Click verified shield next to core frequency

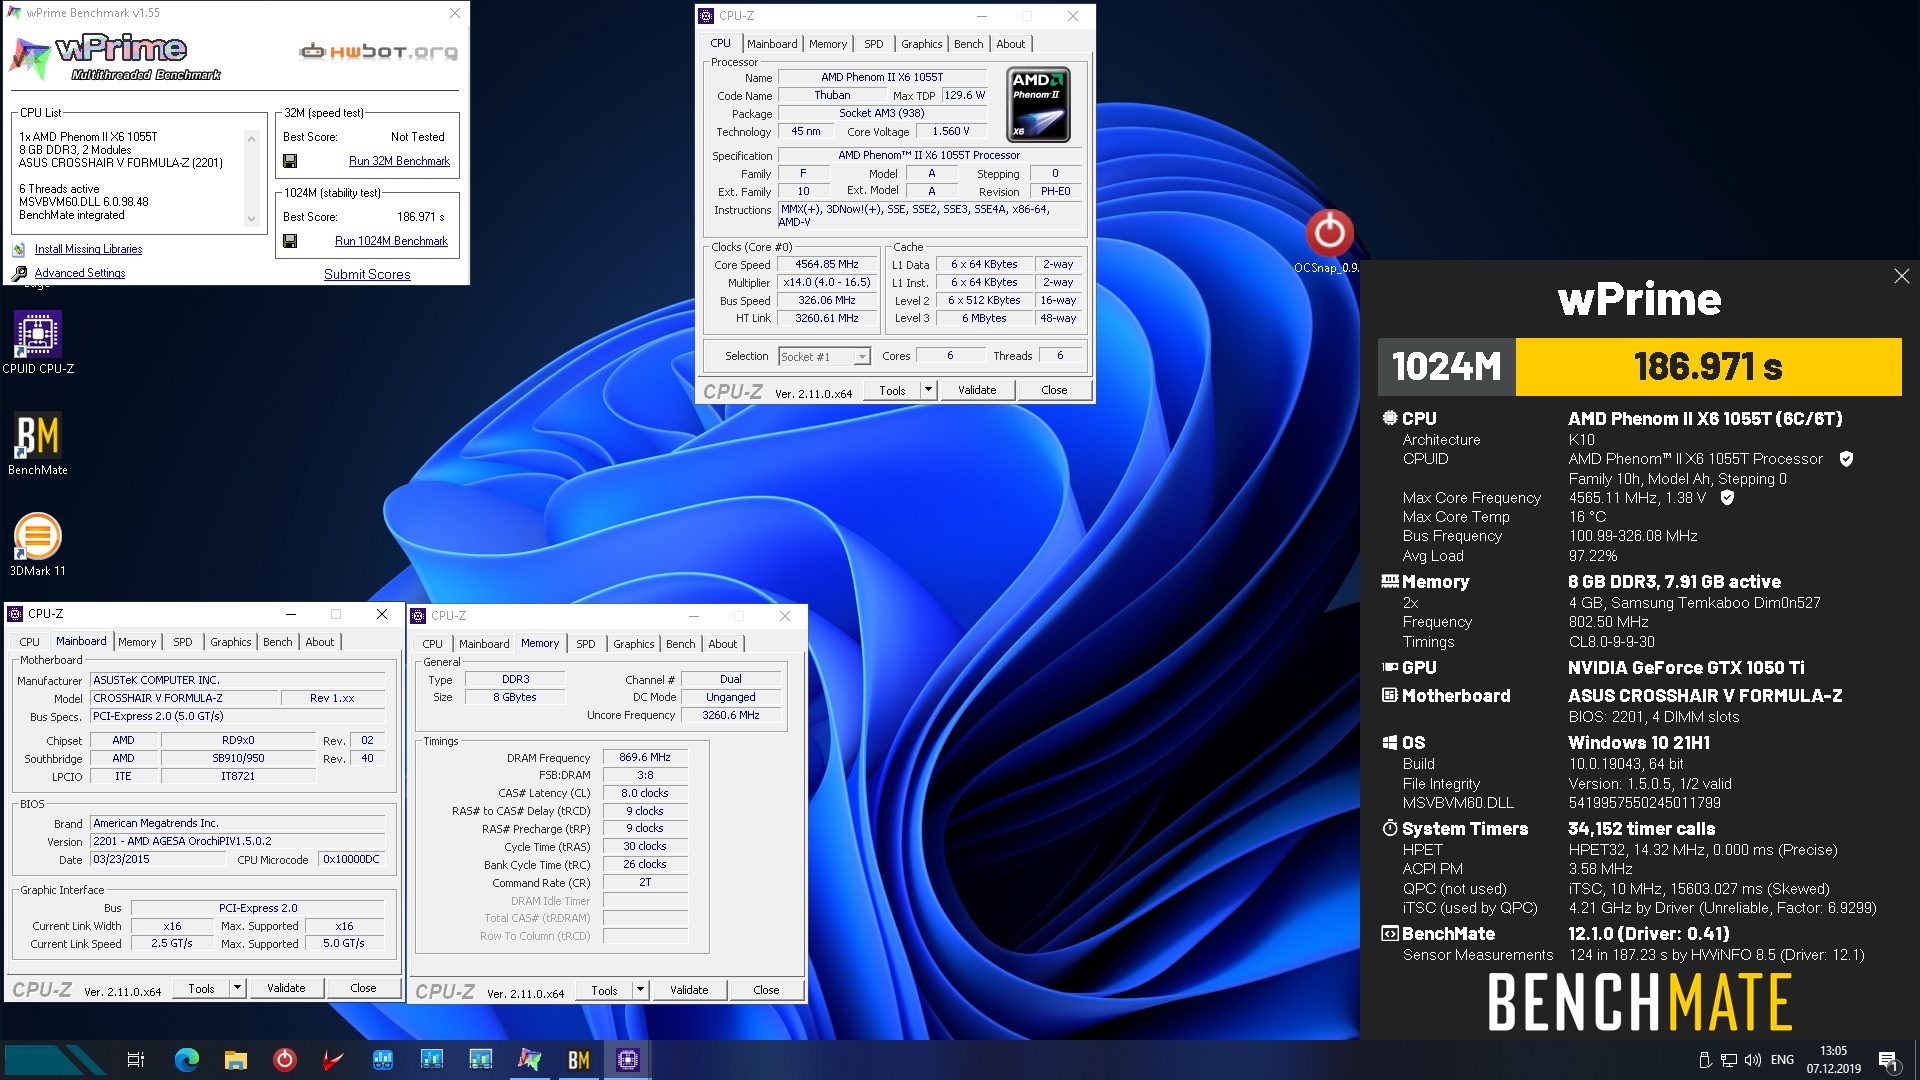1726,497
